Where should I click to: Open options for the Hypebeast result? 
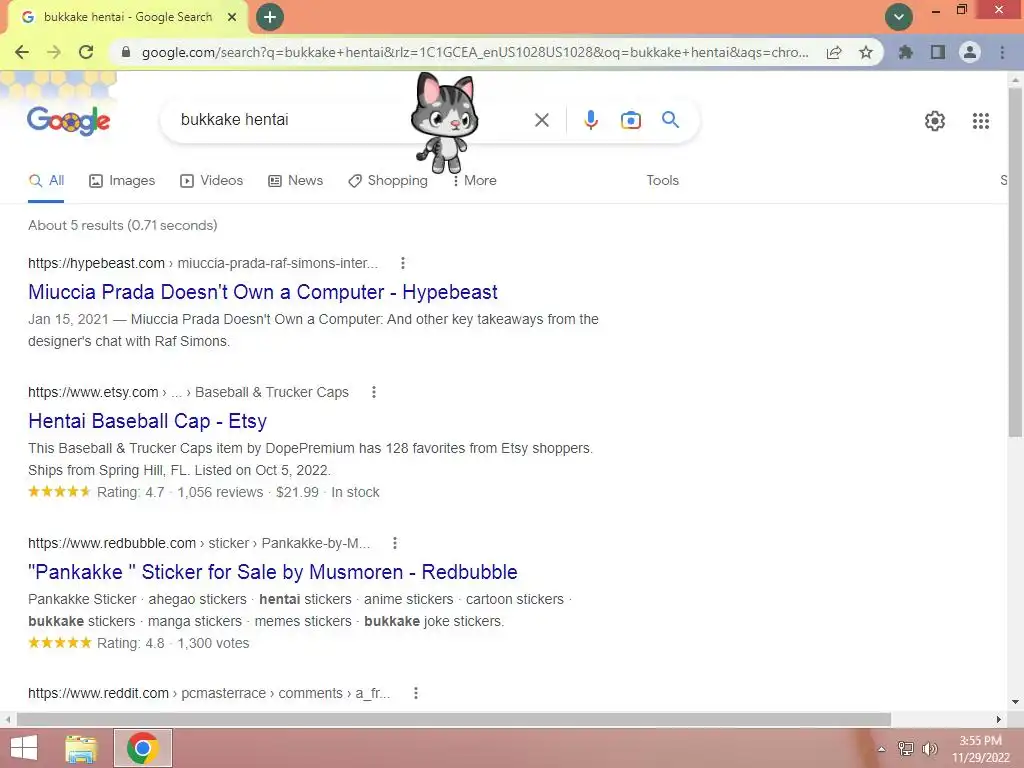coord(403,263)
